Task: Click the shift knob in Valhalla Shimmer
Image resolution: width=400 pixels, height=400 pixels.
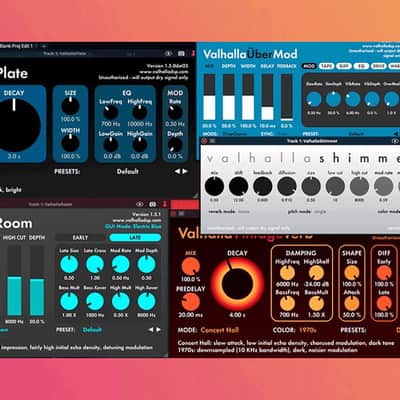Action: pyautogui.click(x=238, y=186)
